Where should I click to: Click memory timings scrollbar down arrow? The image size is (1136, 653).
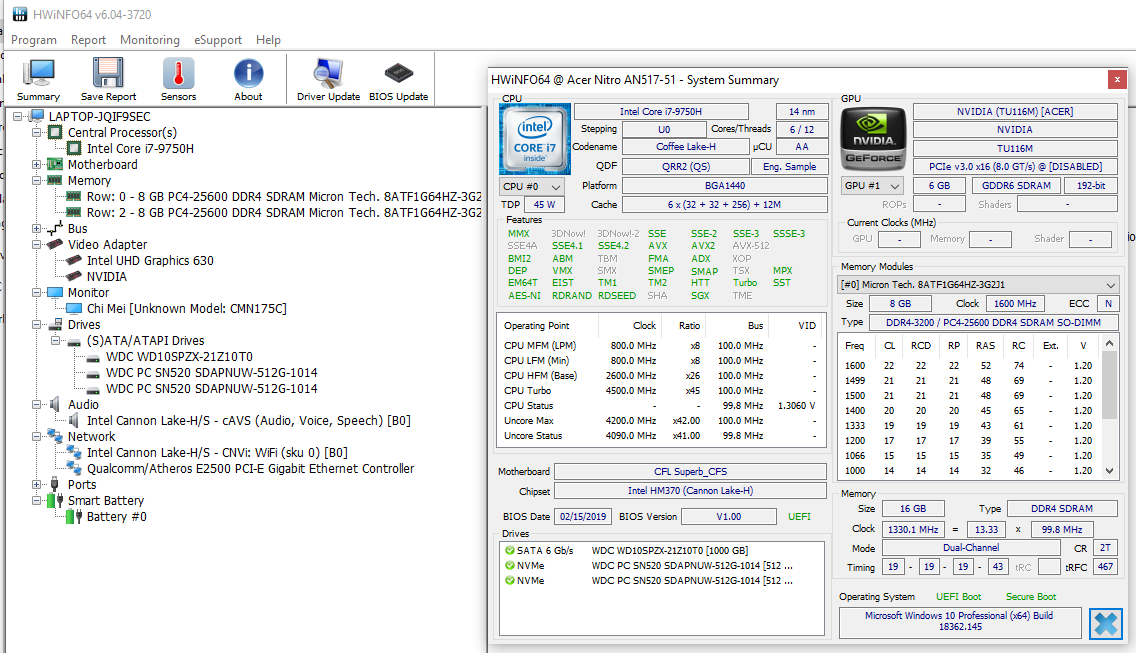1109,470
